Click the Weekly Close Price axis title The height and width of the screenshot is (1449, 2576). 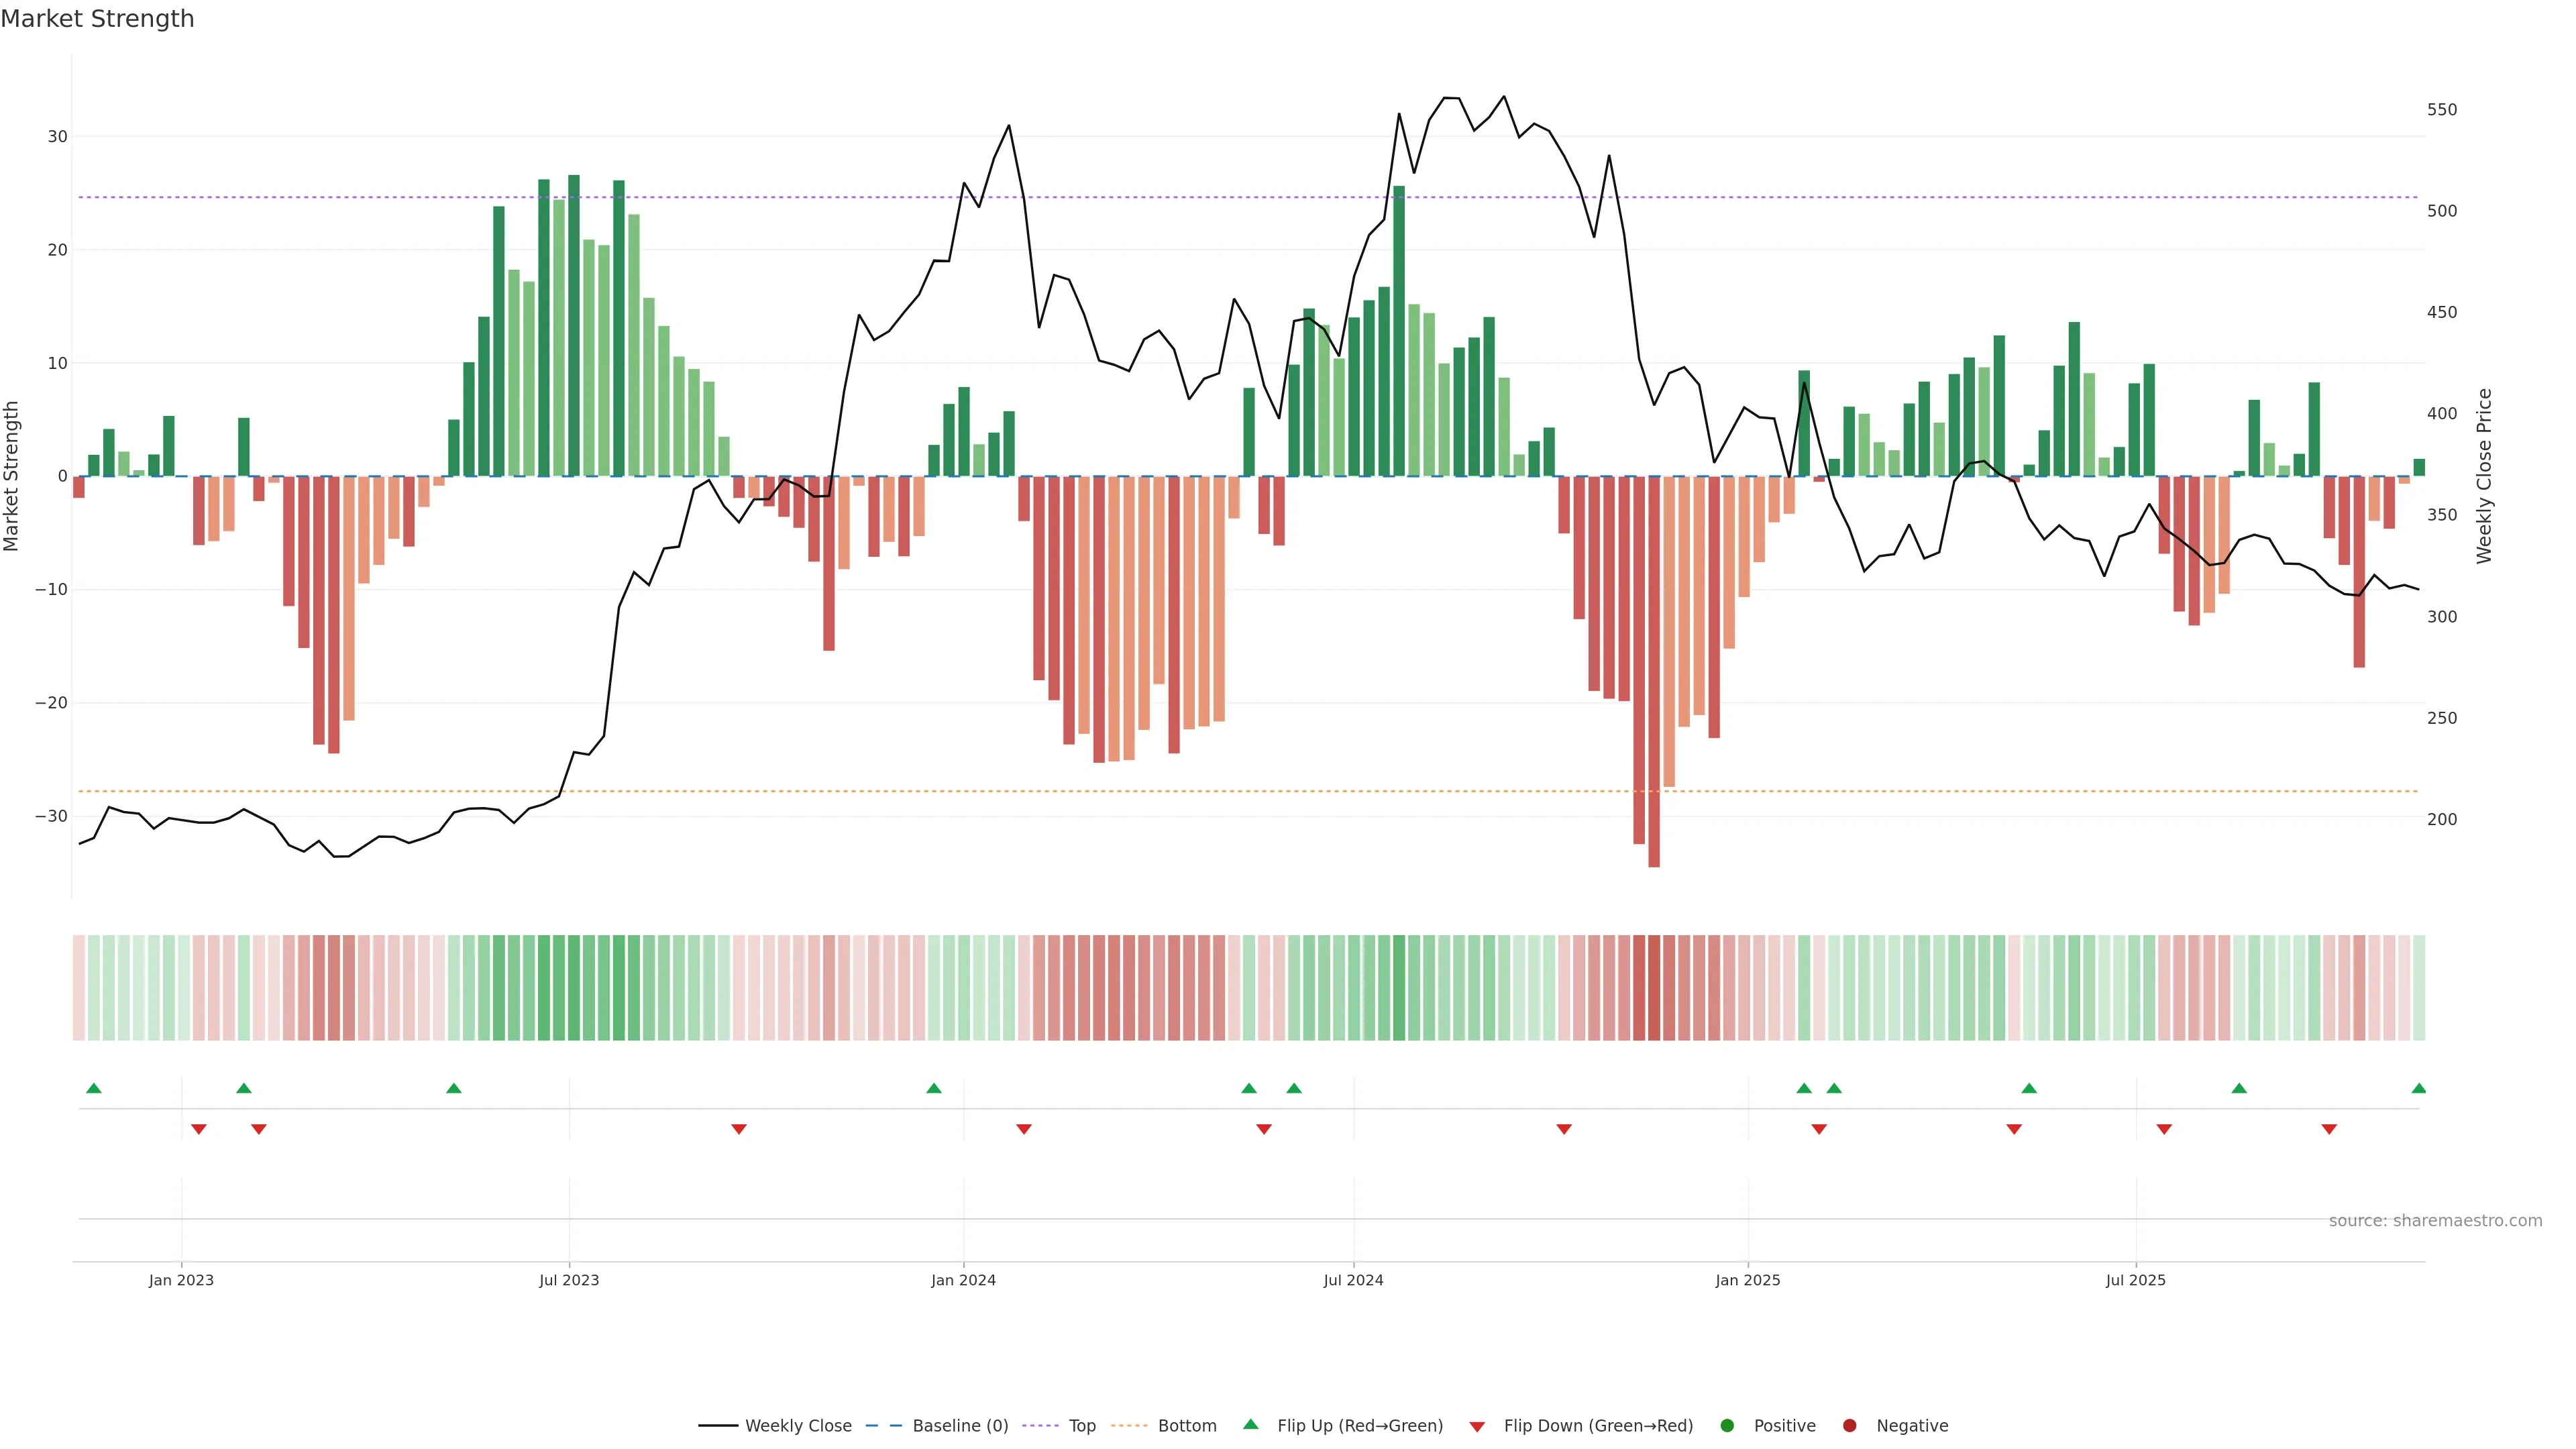(x=2484, y=476)
